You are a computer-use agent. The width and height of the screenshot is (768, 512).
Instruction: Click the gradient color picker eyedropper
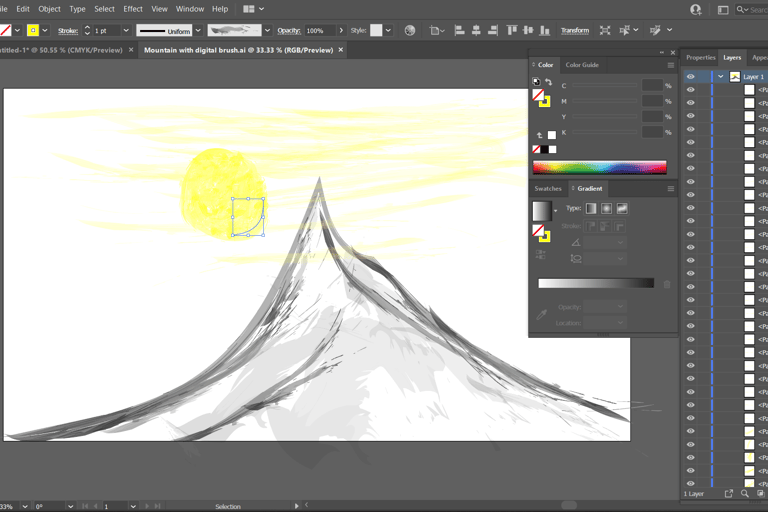click(541, 314)
